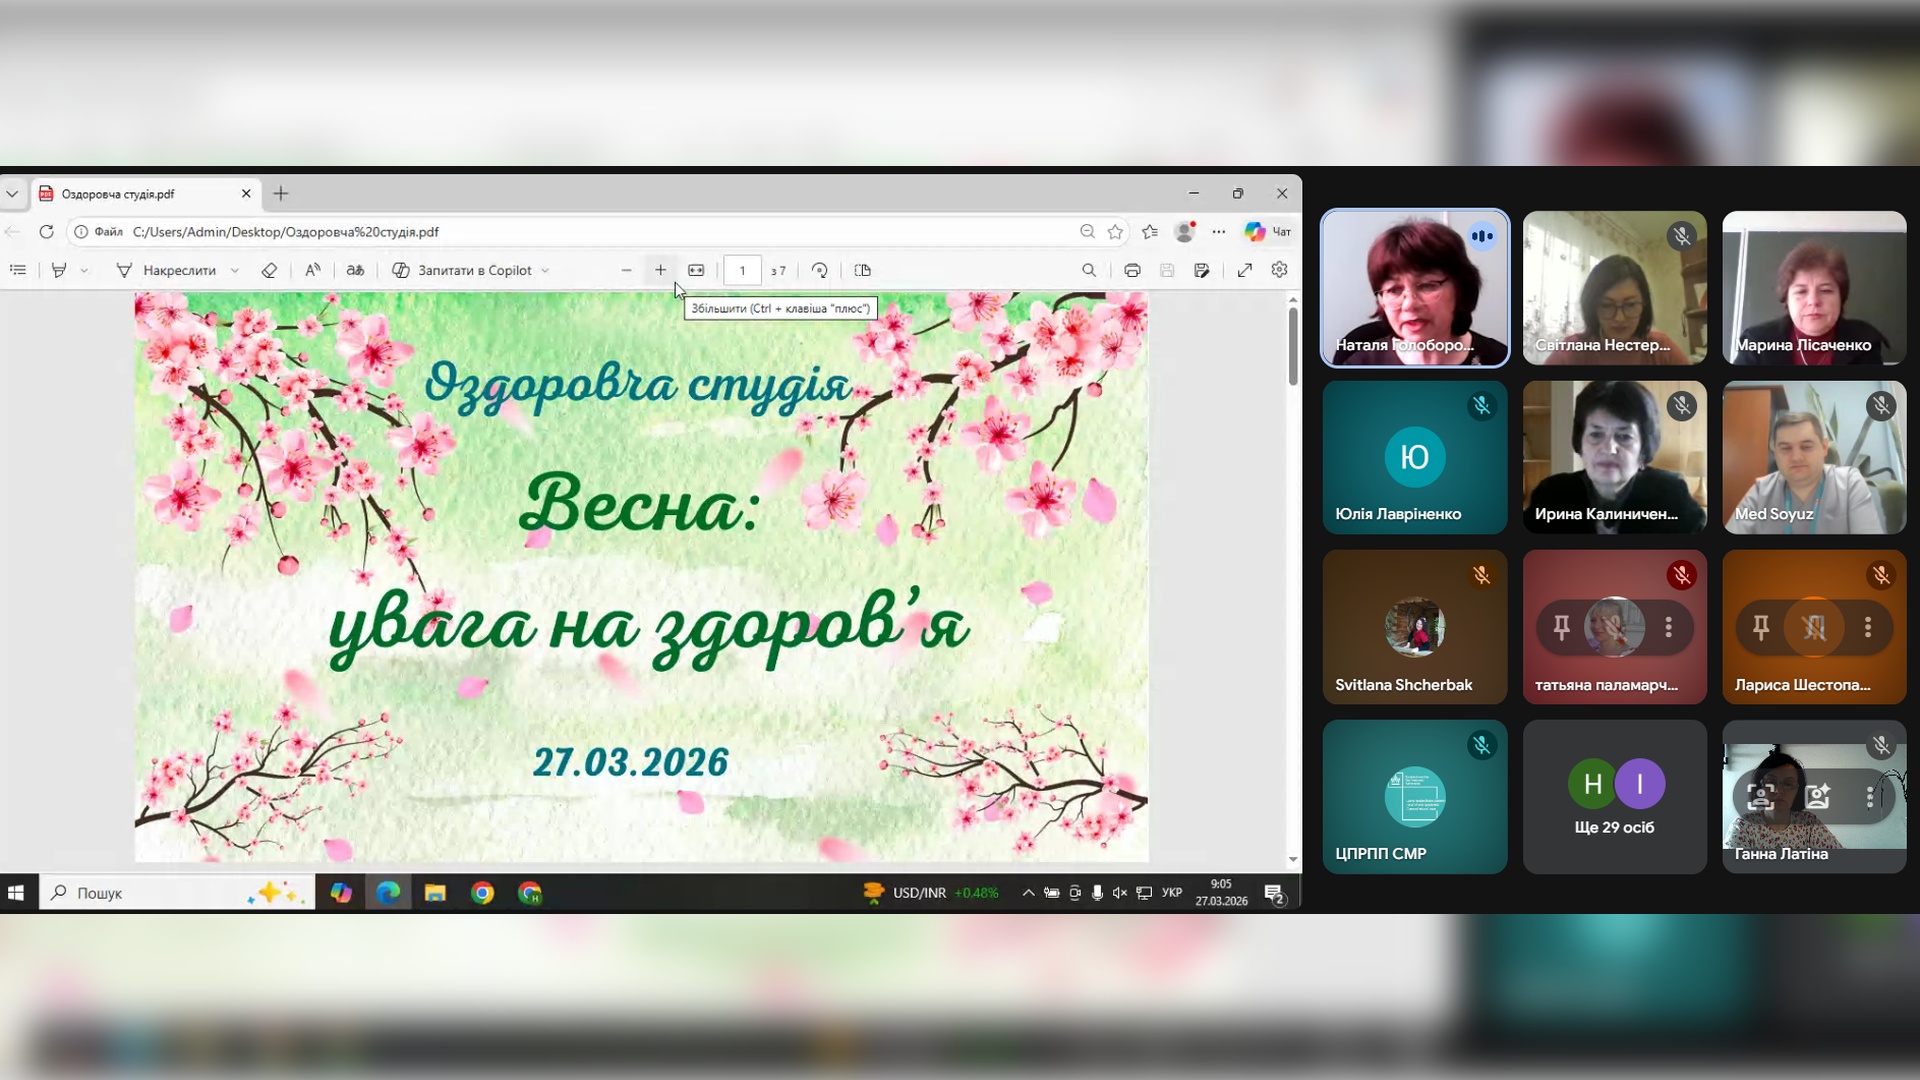This screenshot has width=1920, height=1080.
Task: Click the zoom out minus button
Action: pyautogui.click(x=626, y=270)
